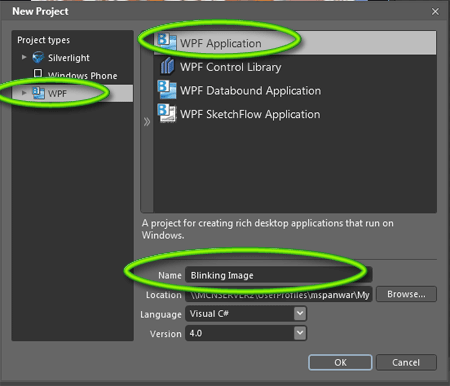Click the WPF Control Library text

point(231,67)
